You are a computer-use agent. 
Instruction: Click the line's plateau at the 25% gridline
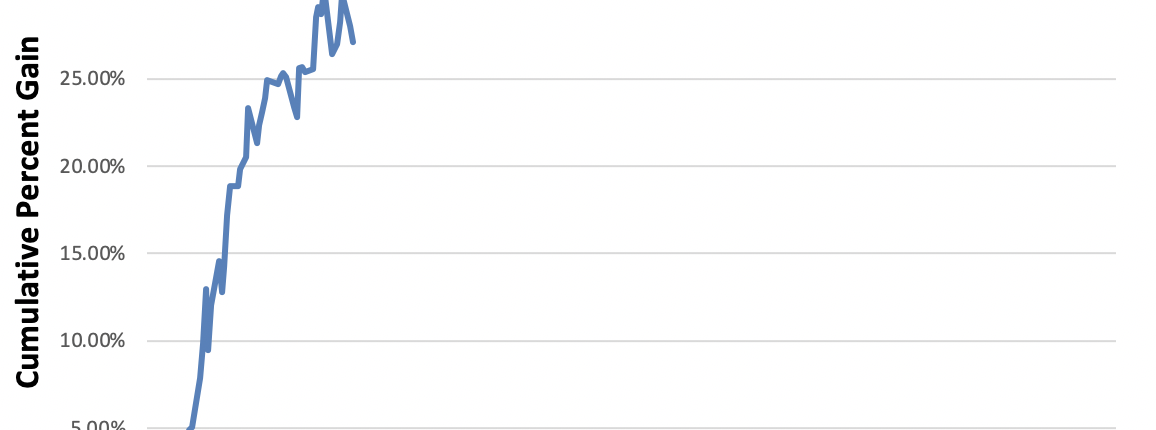pos(272,81)
